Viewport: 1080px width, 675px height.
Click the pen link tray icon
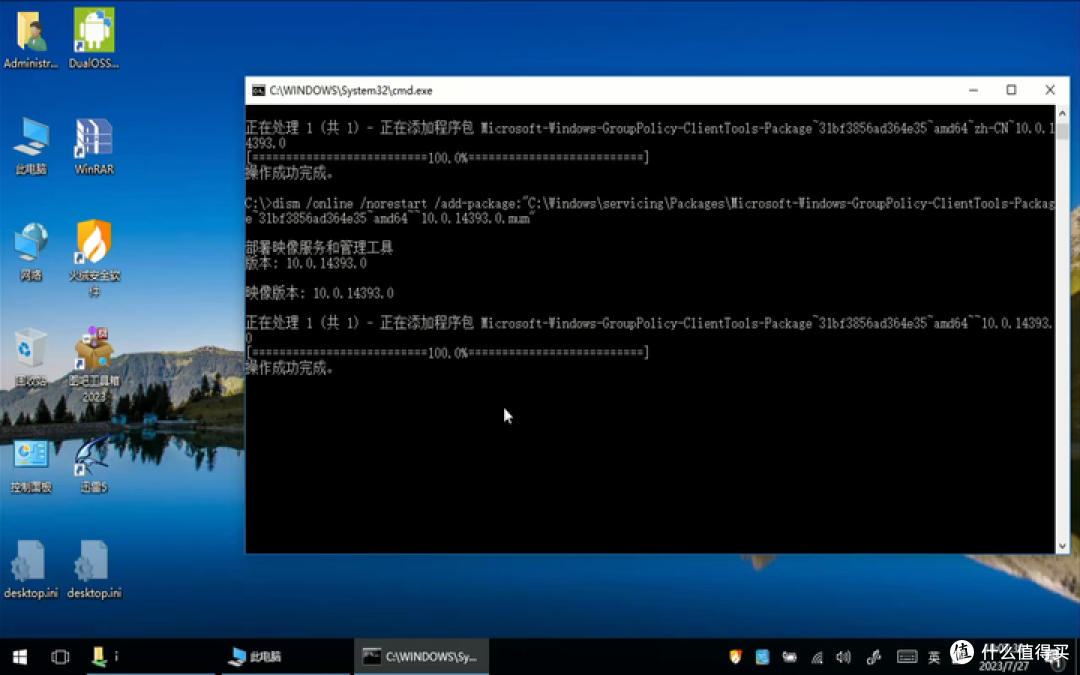pos(874,657)
